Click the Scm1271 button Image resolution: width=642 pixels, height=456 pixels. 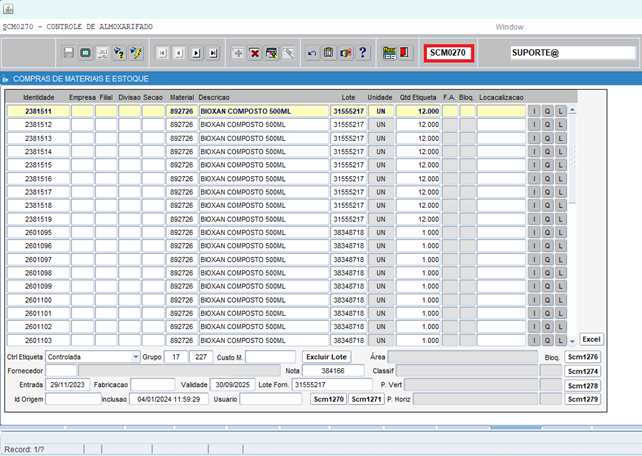click(366, 399)
